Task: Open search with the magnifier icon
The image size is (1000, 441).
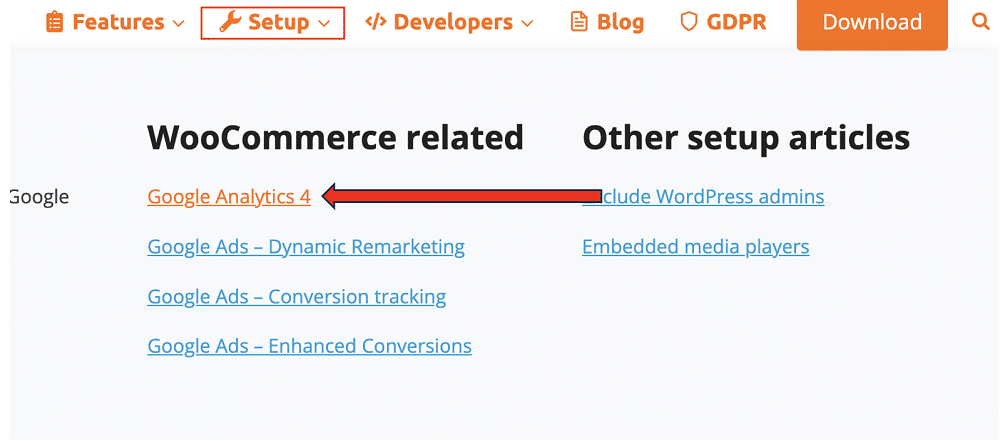Action: (x=980, y=22)
